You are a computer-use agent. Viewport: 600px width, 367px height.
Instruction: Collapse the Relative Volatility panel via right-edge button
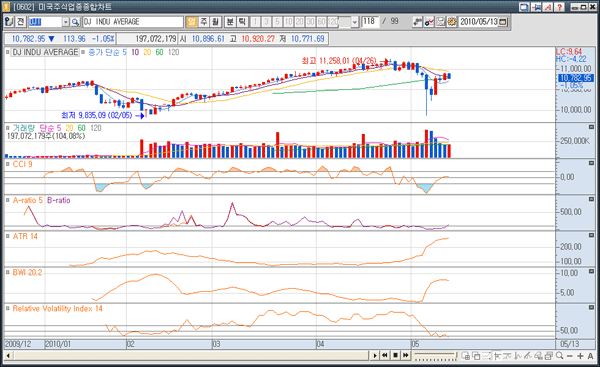591,307
